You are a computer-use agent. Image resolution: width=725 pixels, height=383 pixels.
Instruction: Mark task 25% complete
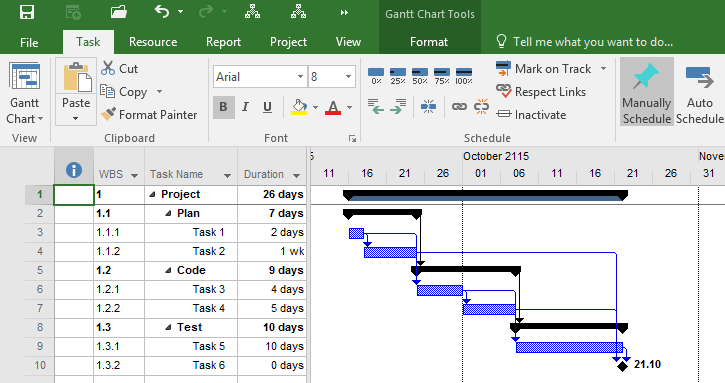coord(398,76)
